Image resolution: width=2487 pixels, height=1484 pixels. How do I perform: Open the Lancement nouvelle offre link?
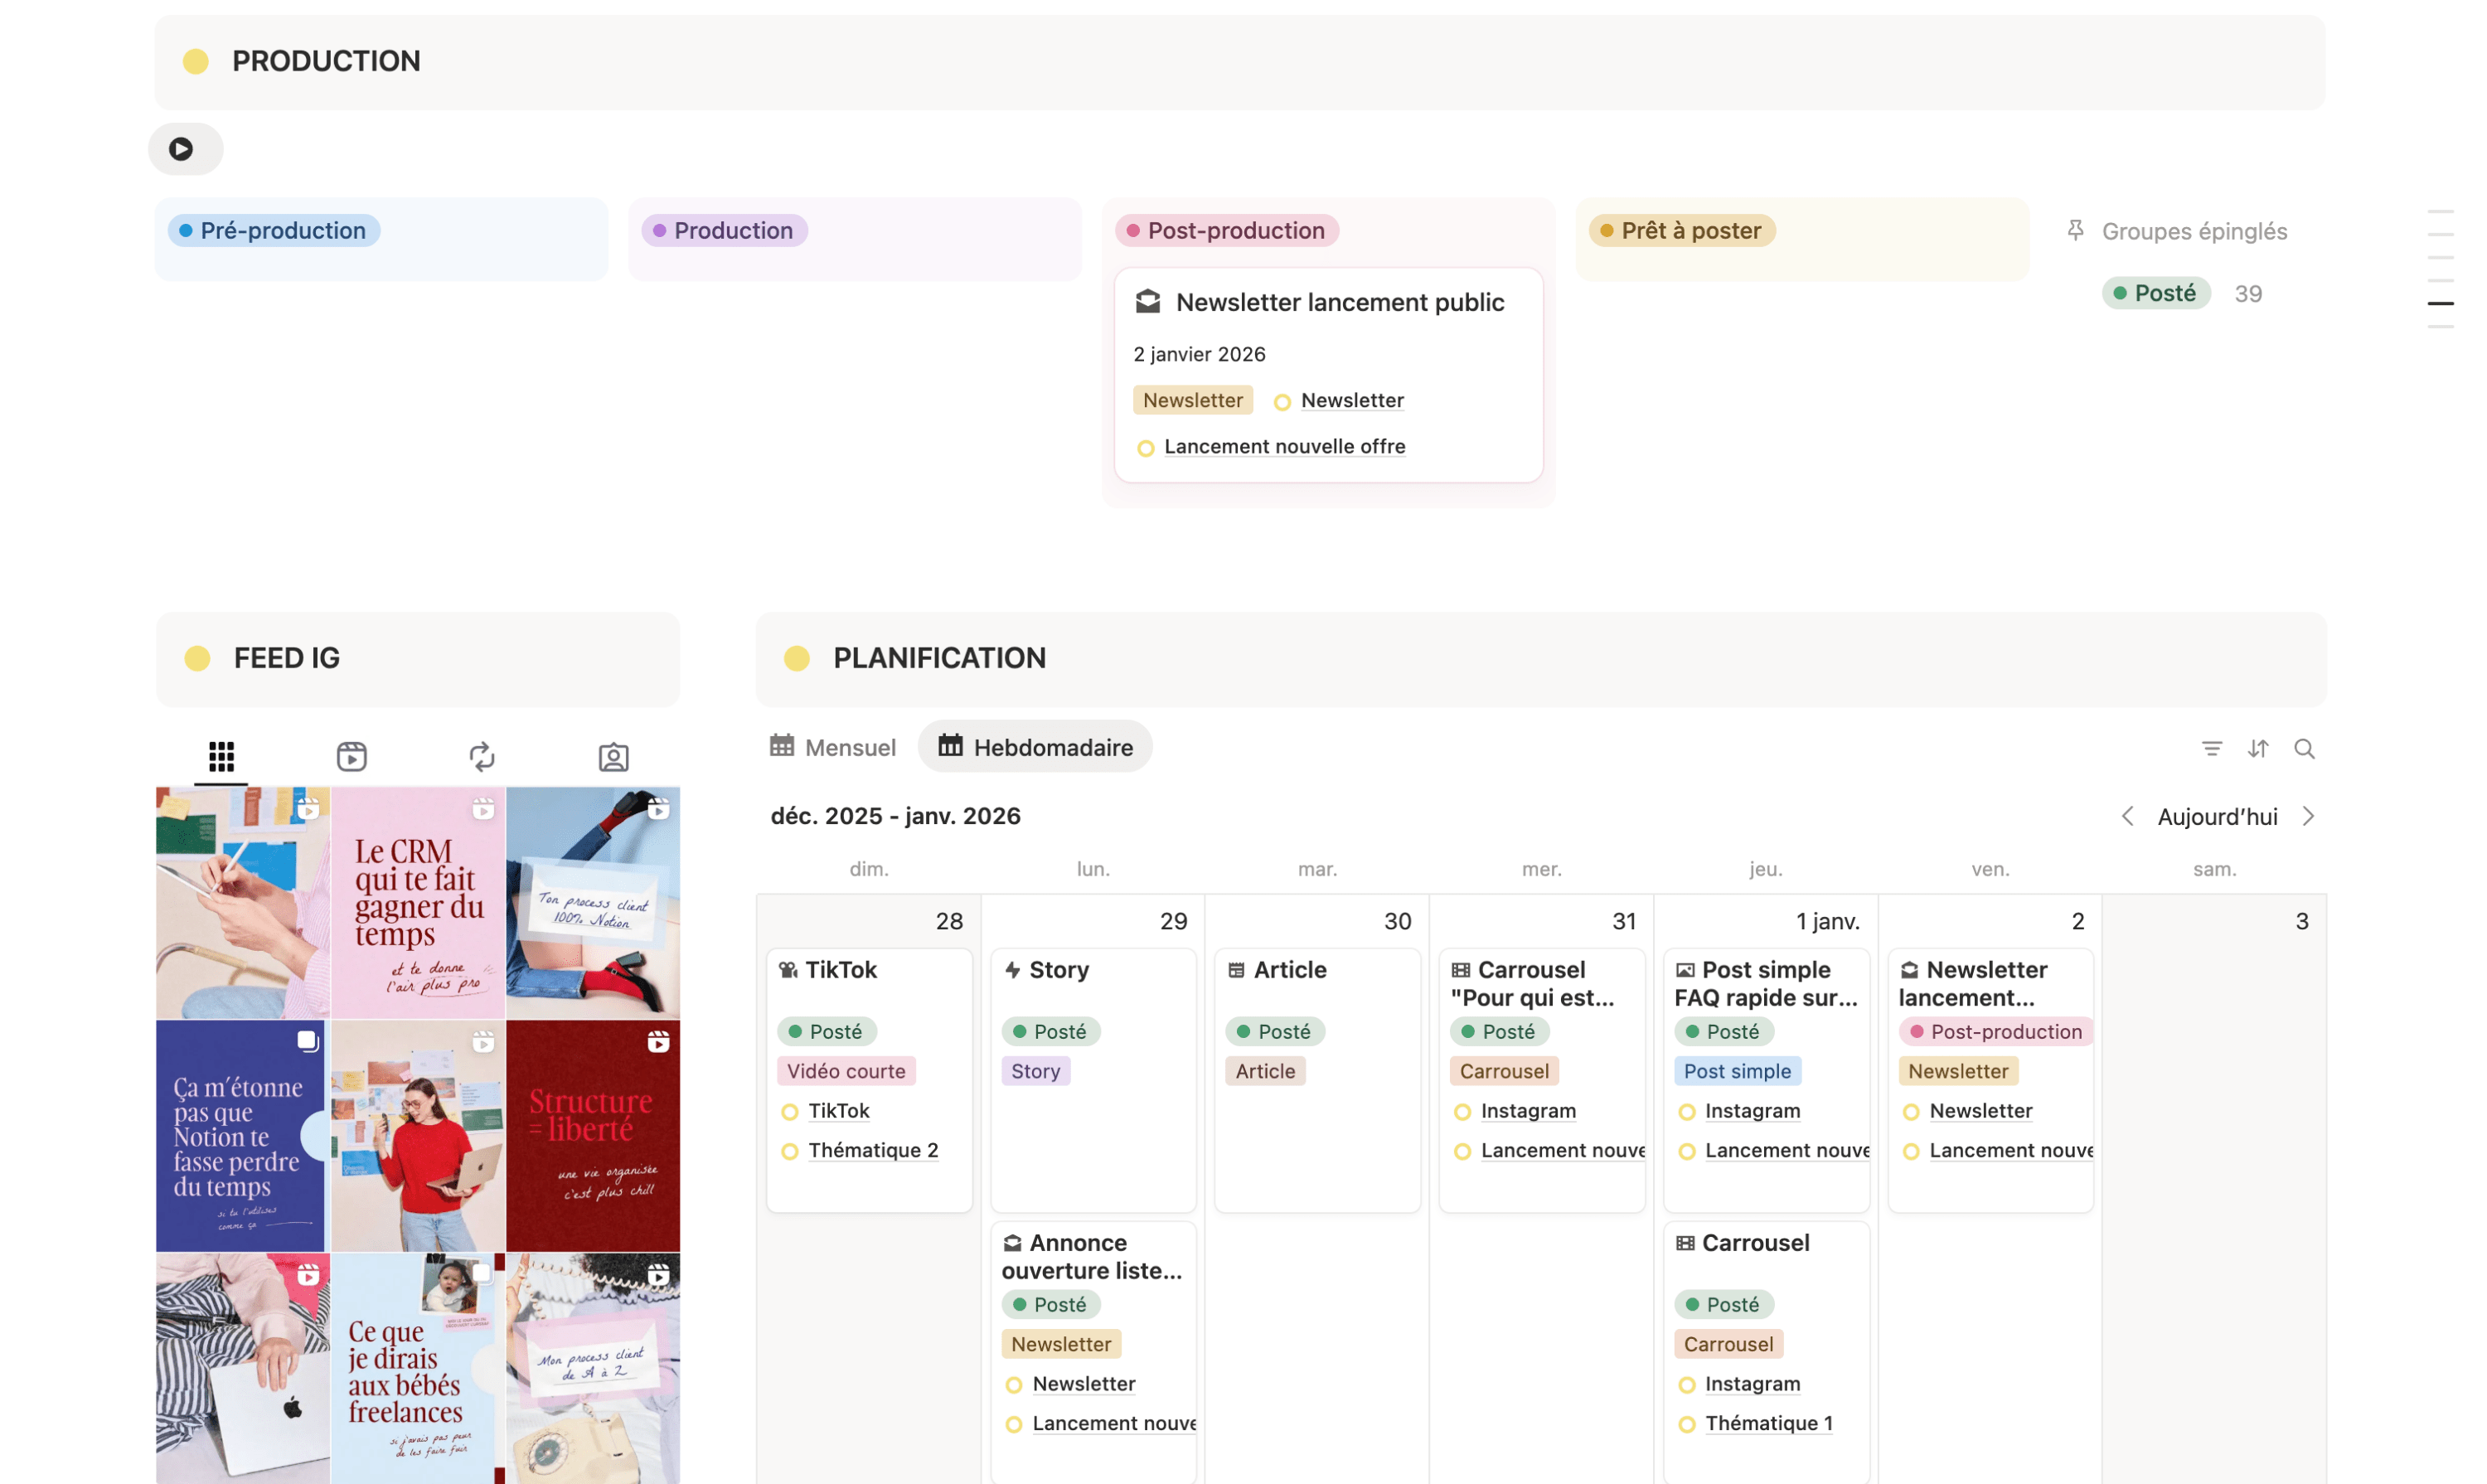pyautogui.click(x=1284, y=446)
